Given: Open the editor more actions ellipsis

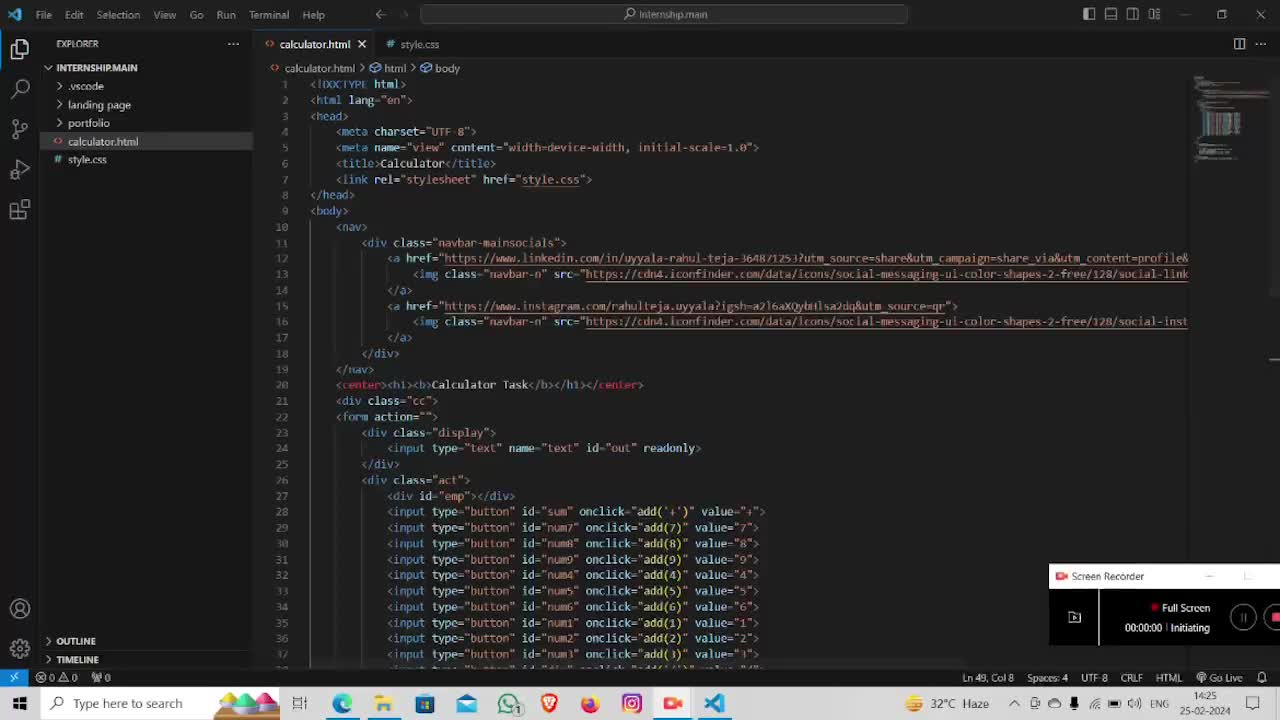Looking at the screenshot, I should click(1261, 44).
